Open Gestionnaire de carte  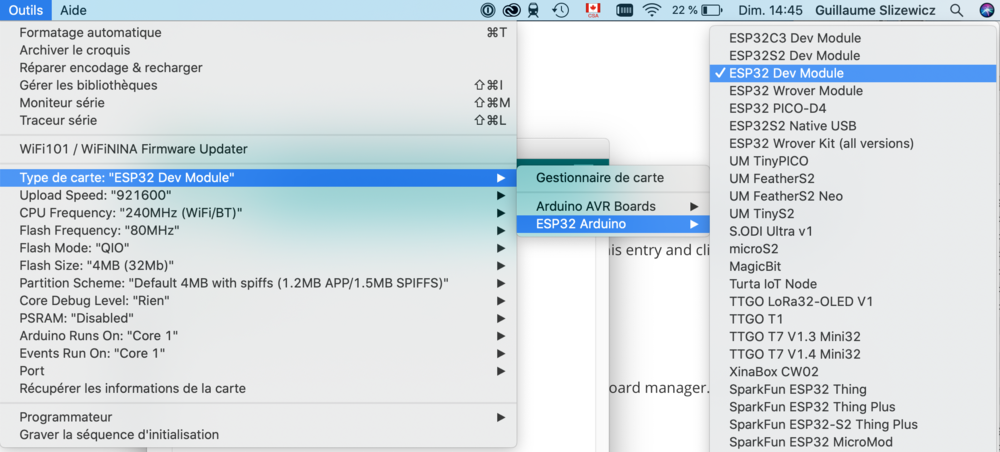pos(613,178)
